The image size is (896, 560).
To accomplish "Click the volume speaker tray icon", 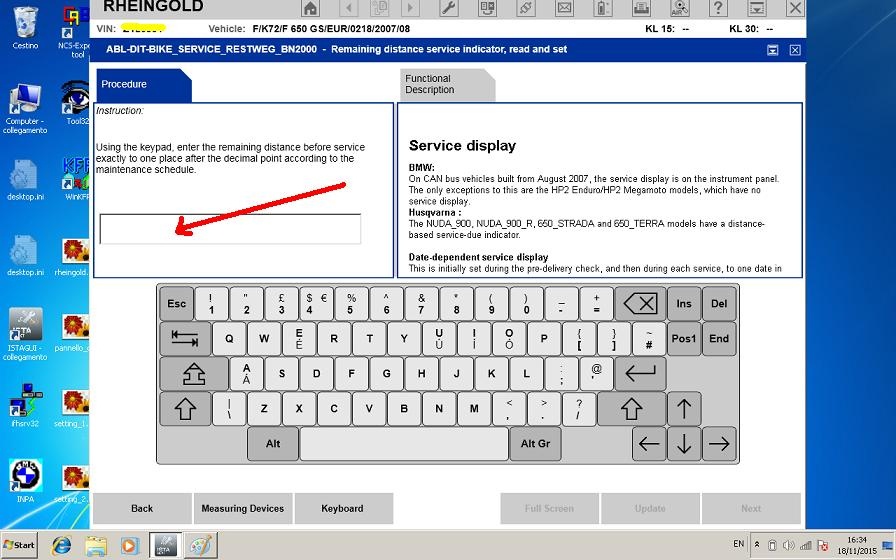I will coord(789,545).
